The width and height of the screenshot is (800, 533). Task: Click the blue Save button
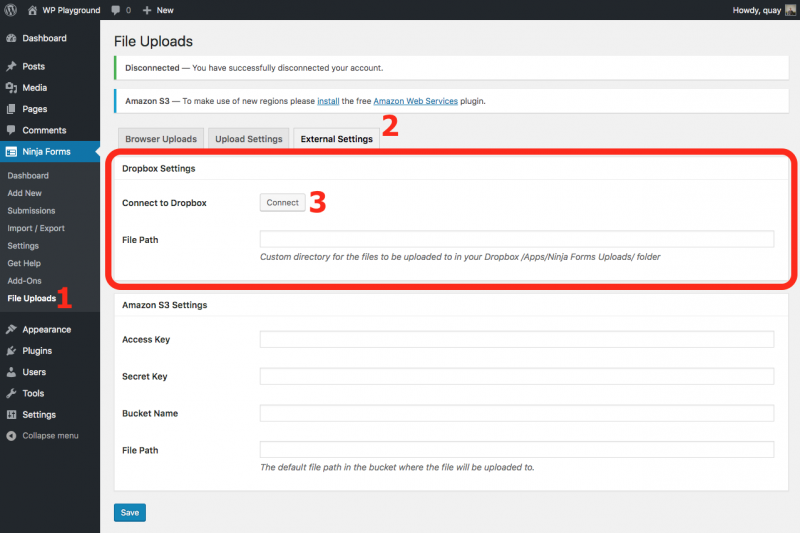(130, 513)
